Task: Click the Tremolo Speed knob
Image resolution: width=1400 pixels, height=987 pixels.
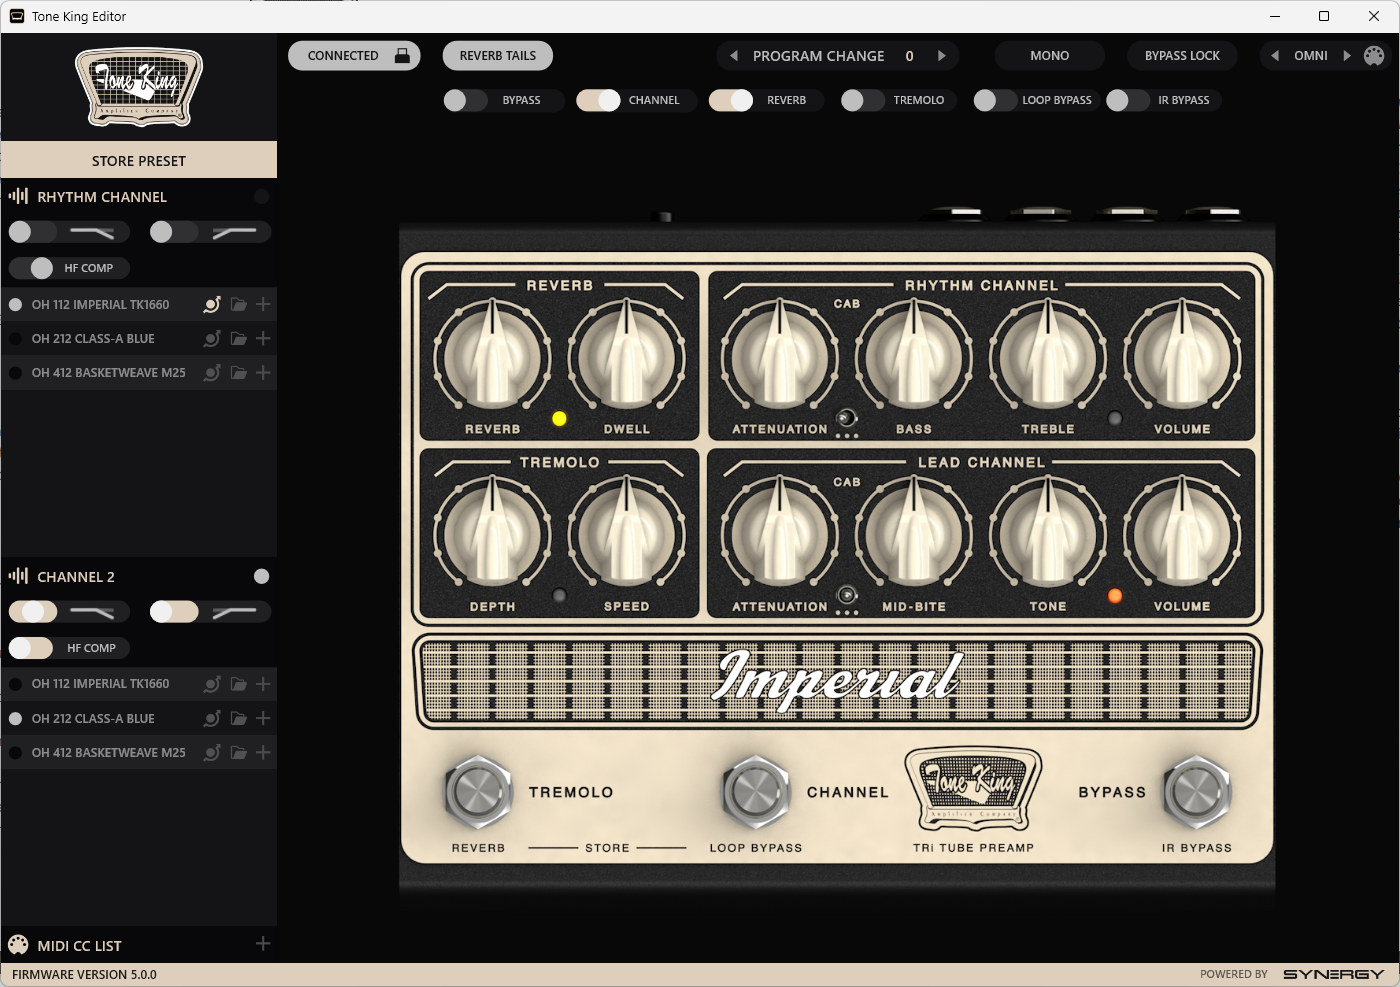Action: click(x=627, y=533)
